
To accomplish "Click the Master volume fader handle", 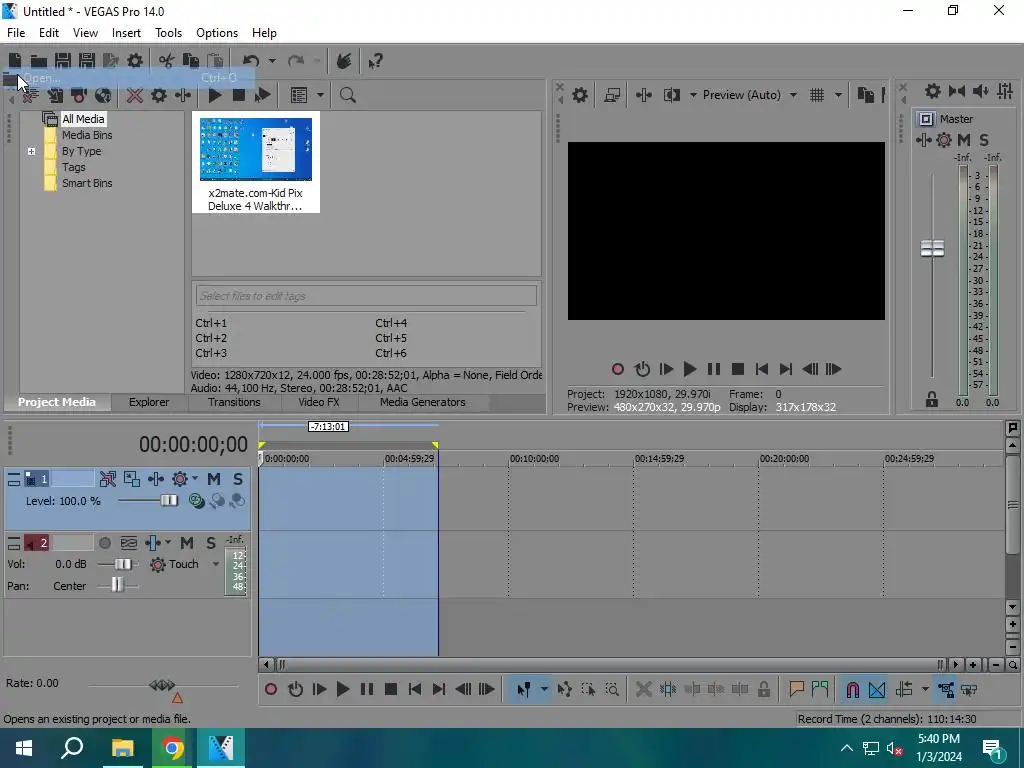I will (932, 248).
